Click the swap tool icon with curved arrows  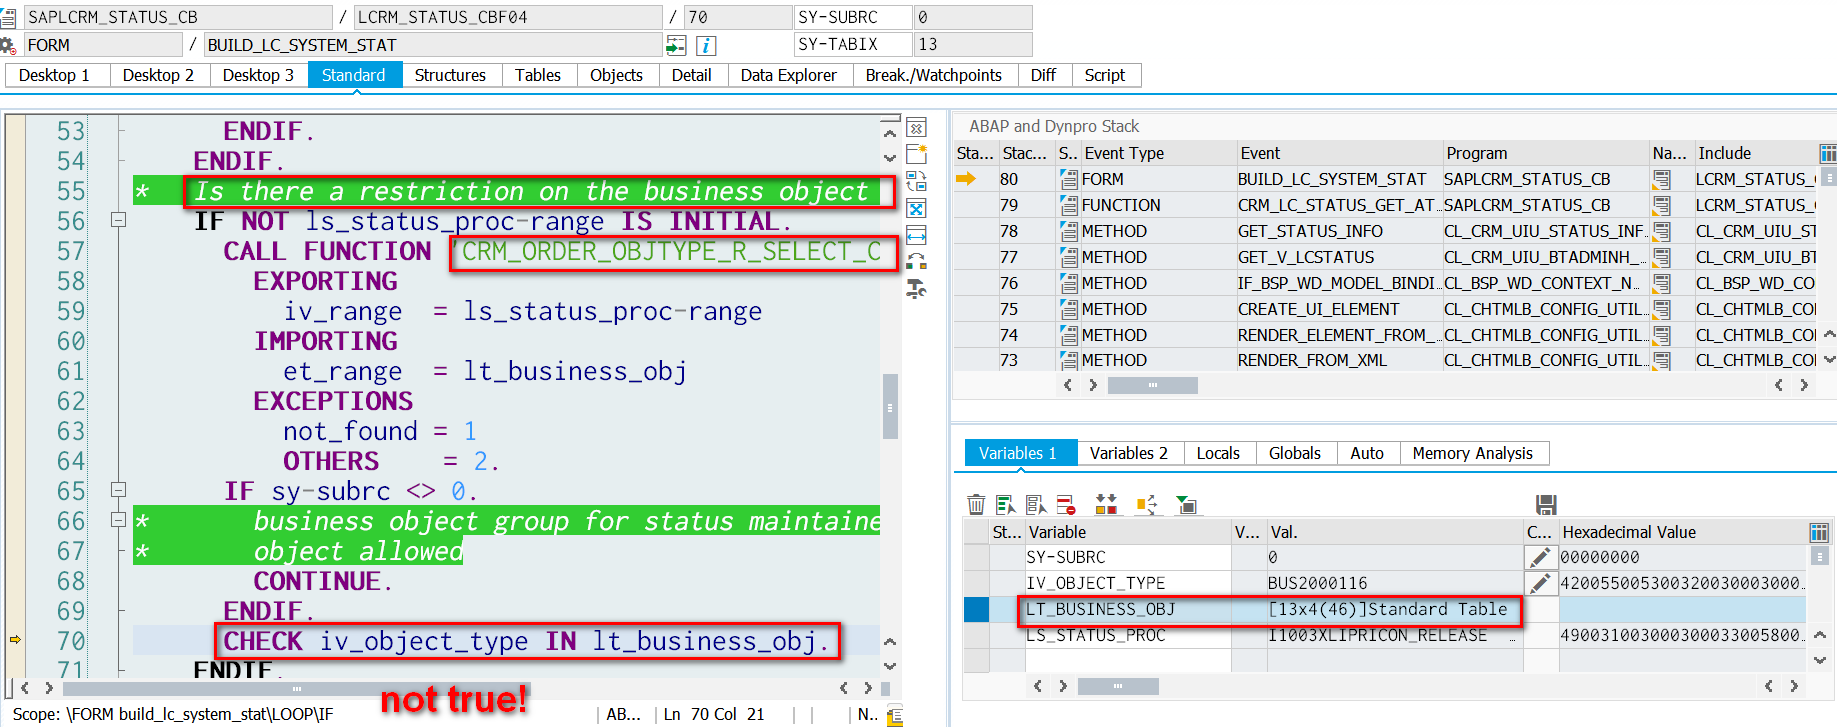point(916,181)
